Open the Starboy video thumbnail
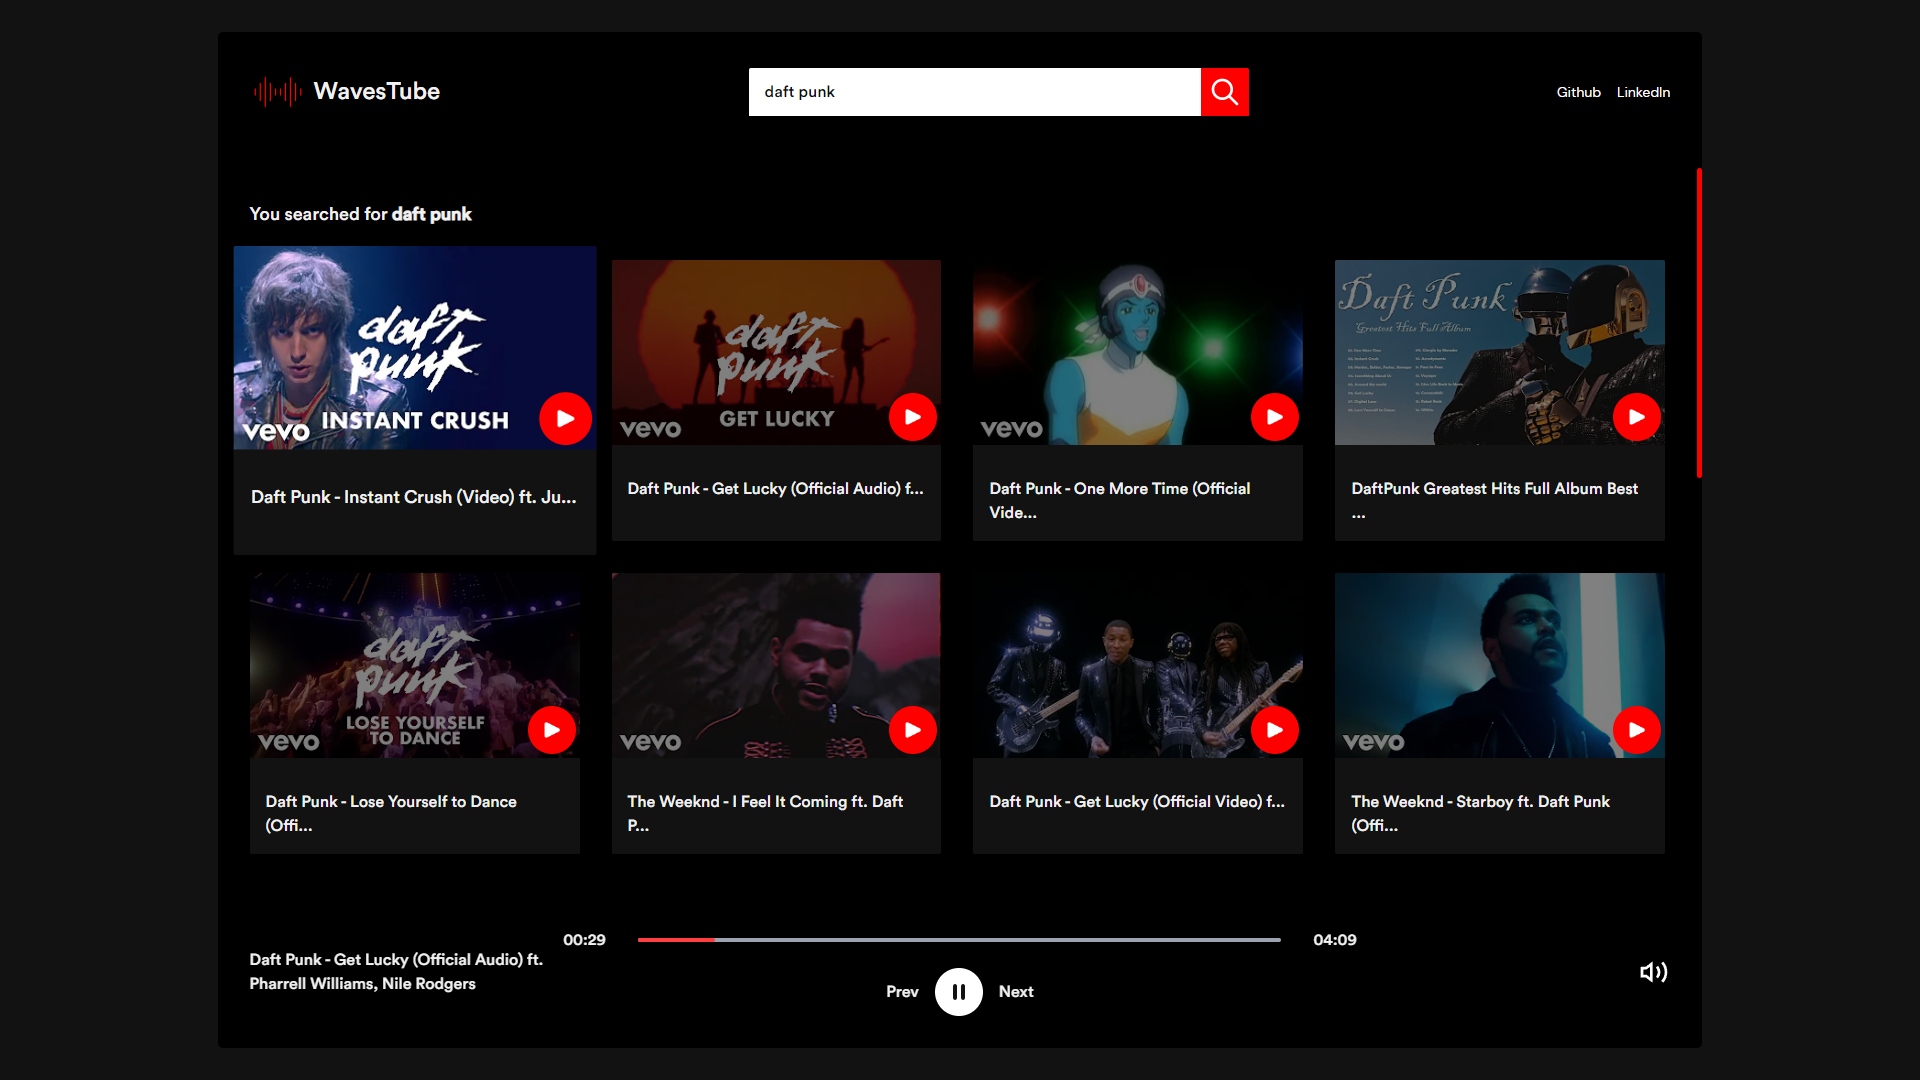 [1480, 660]
